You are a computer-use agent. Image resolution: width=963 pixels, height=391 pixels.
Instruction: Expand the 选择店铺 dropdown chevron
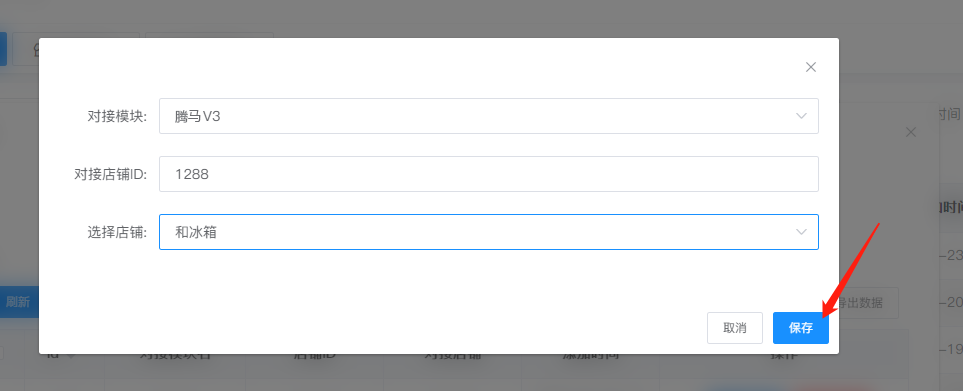point(801,232)
